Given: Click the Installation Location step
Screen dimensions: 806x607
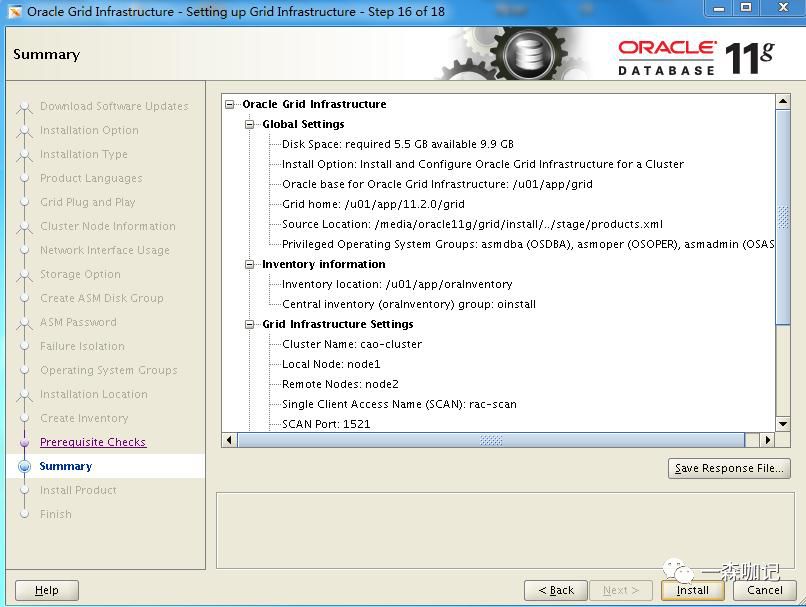Looking at the screenshot, I should tap(94, 394).
